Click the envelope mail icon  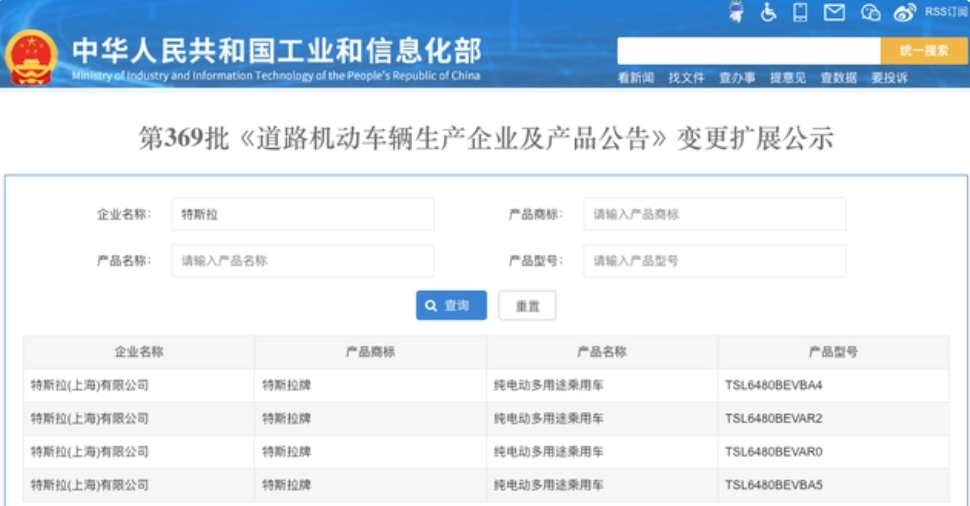click(834, 12)
